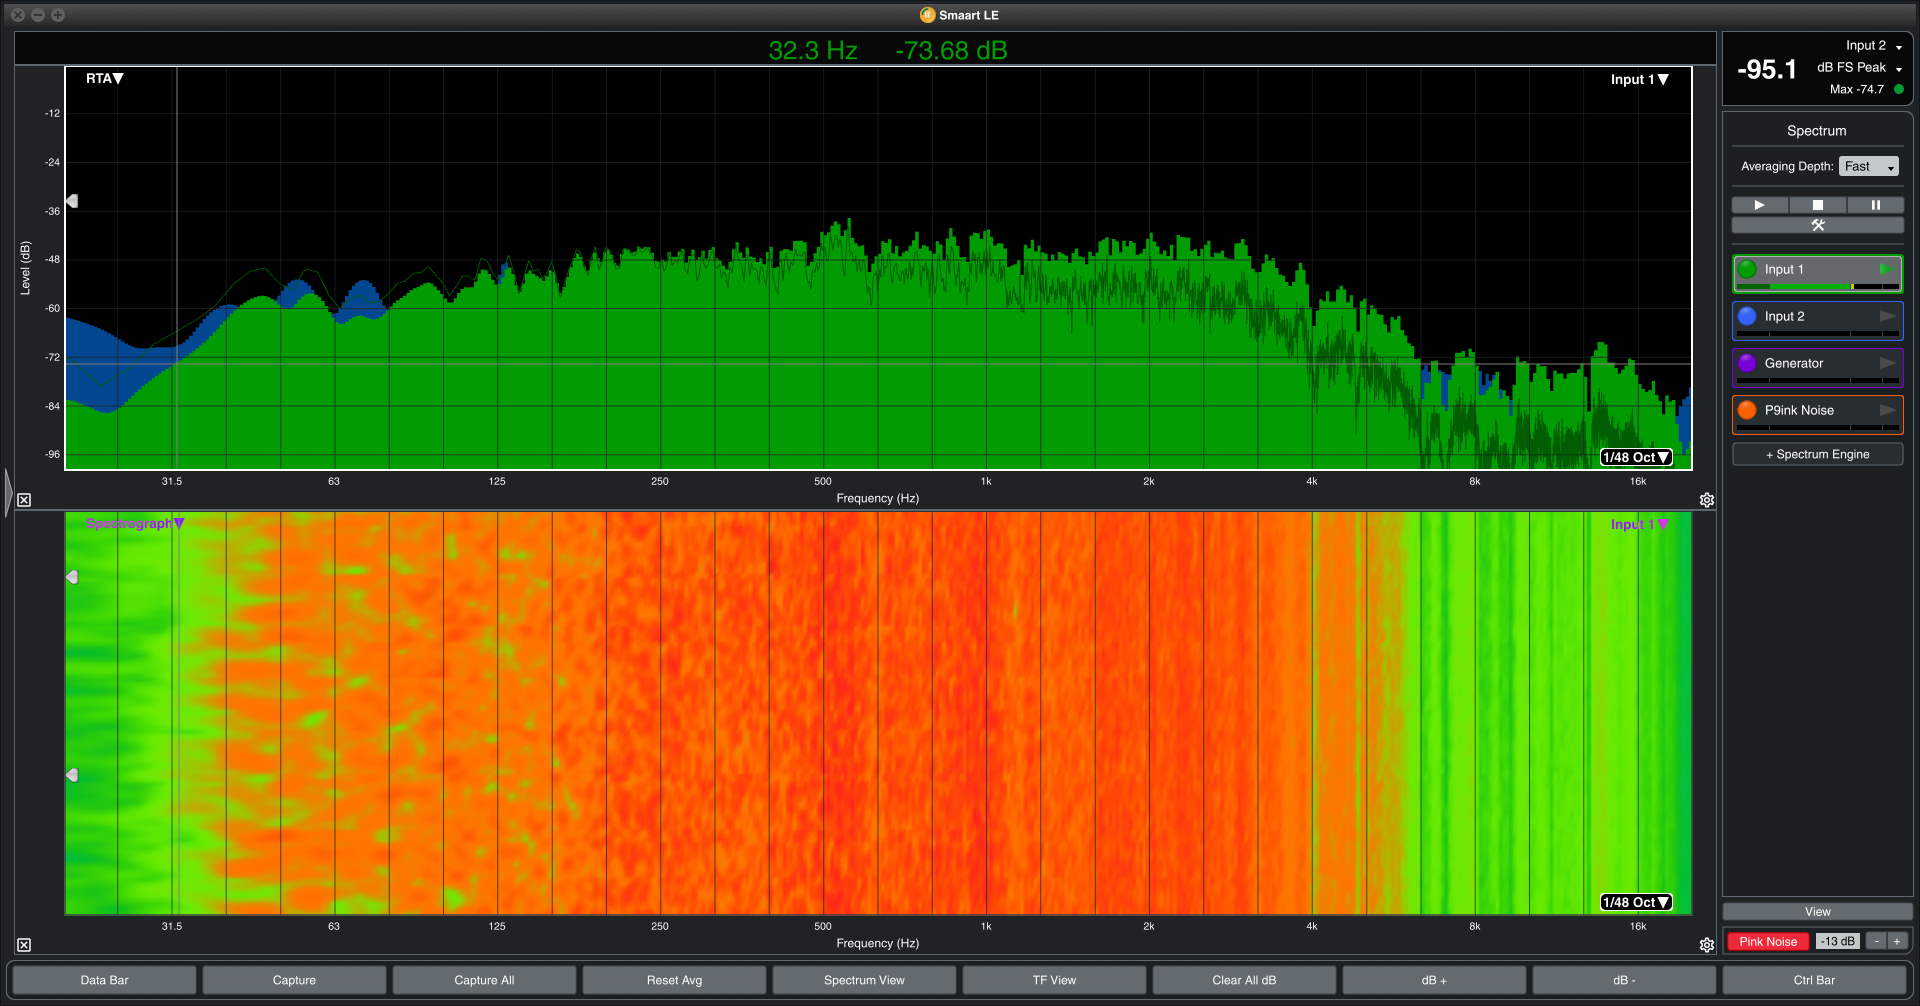Viewport: 1920px width, 1006px height.
Task: Open the RTA graph type dropdown
Action: pos(104,78)
